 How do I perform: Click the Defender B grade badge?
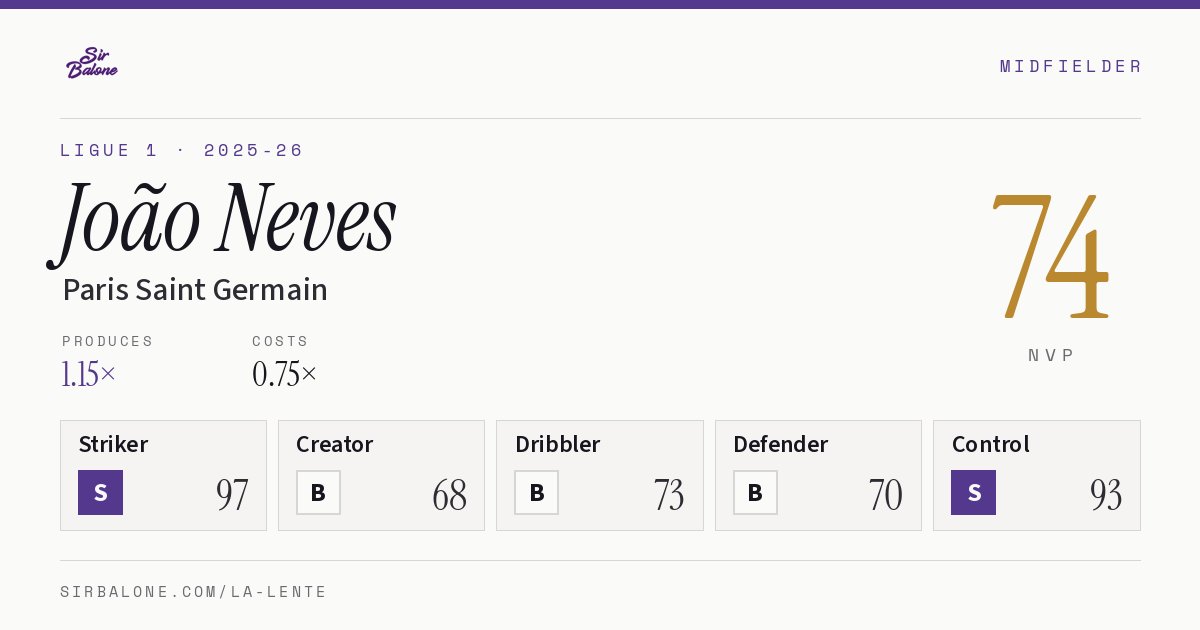point(755,493)
